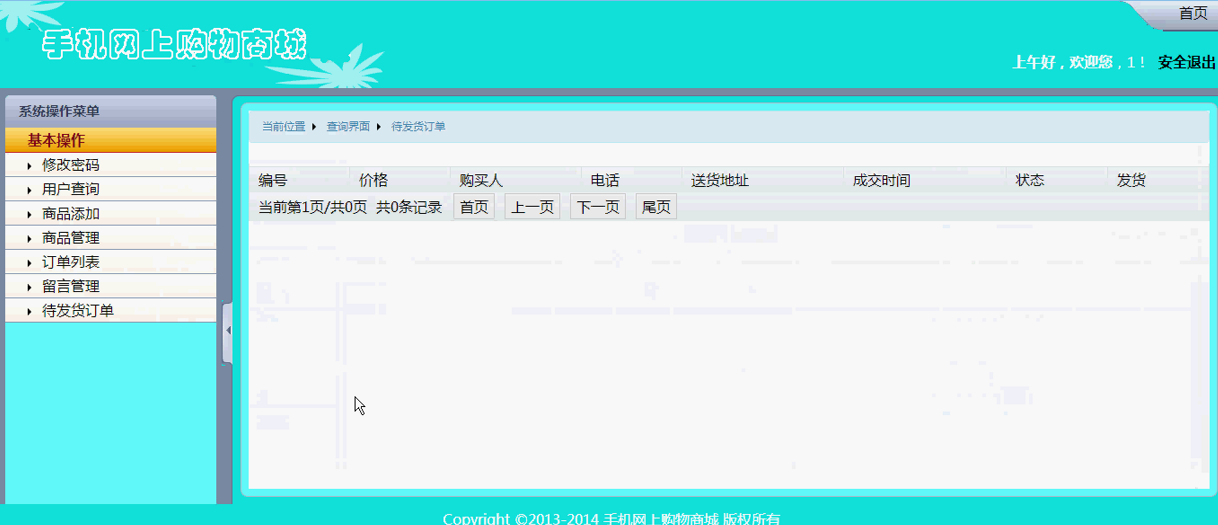Click the 发货 column header
1218x525 pixels.
point(1131,180)
